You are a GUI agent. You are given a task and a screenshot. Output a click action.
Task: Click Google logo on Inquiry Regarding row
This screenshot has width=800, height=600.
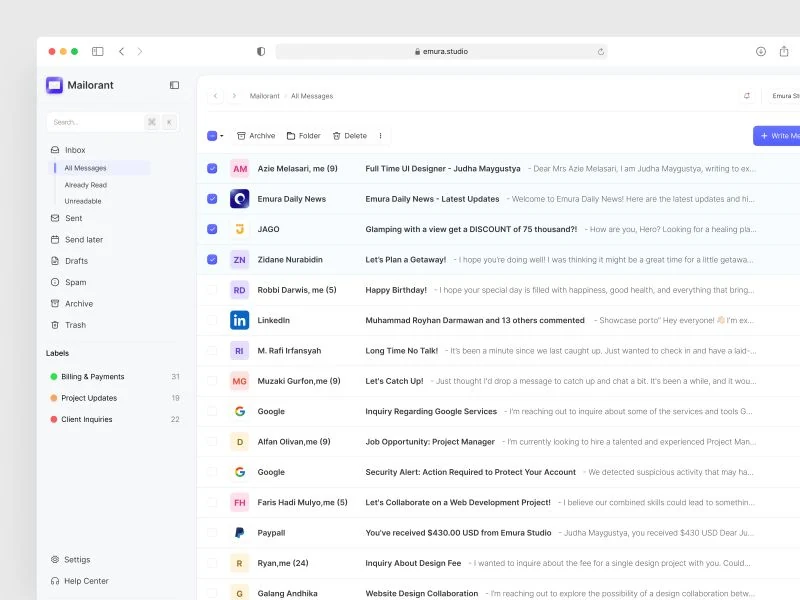coord(239,411)
